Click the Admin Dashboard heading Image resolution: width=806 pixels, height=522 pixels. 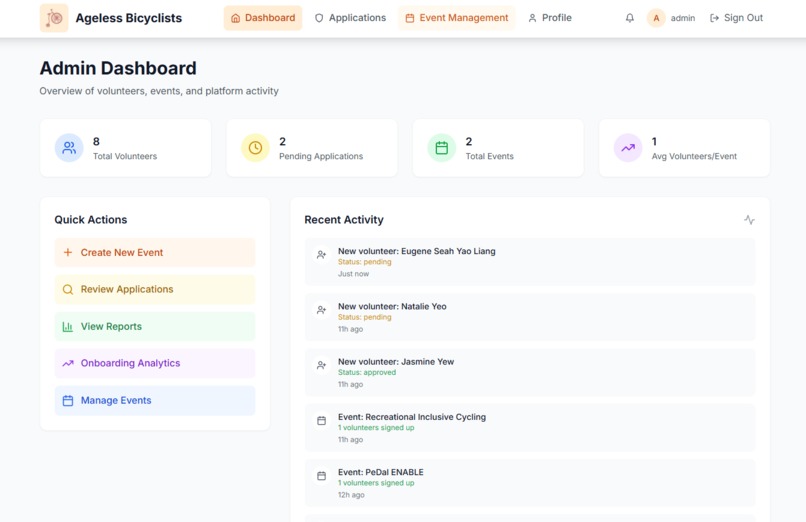pos(118,68)
